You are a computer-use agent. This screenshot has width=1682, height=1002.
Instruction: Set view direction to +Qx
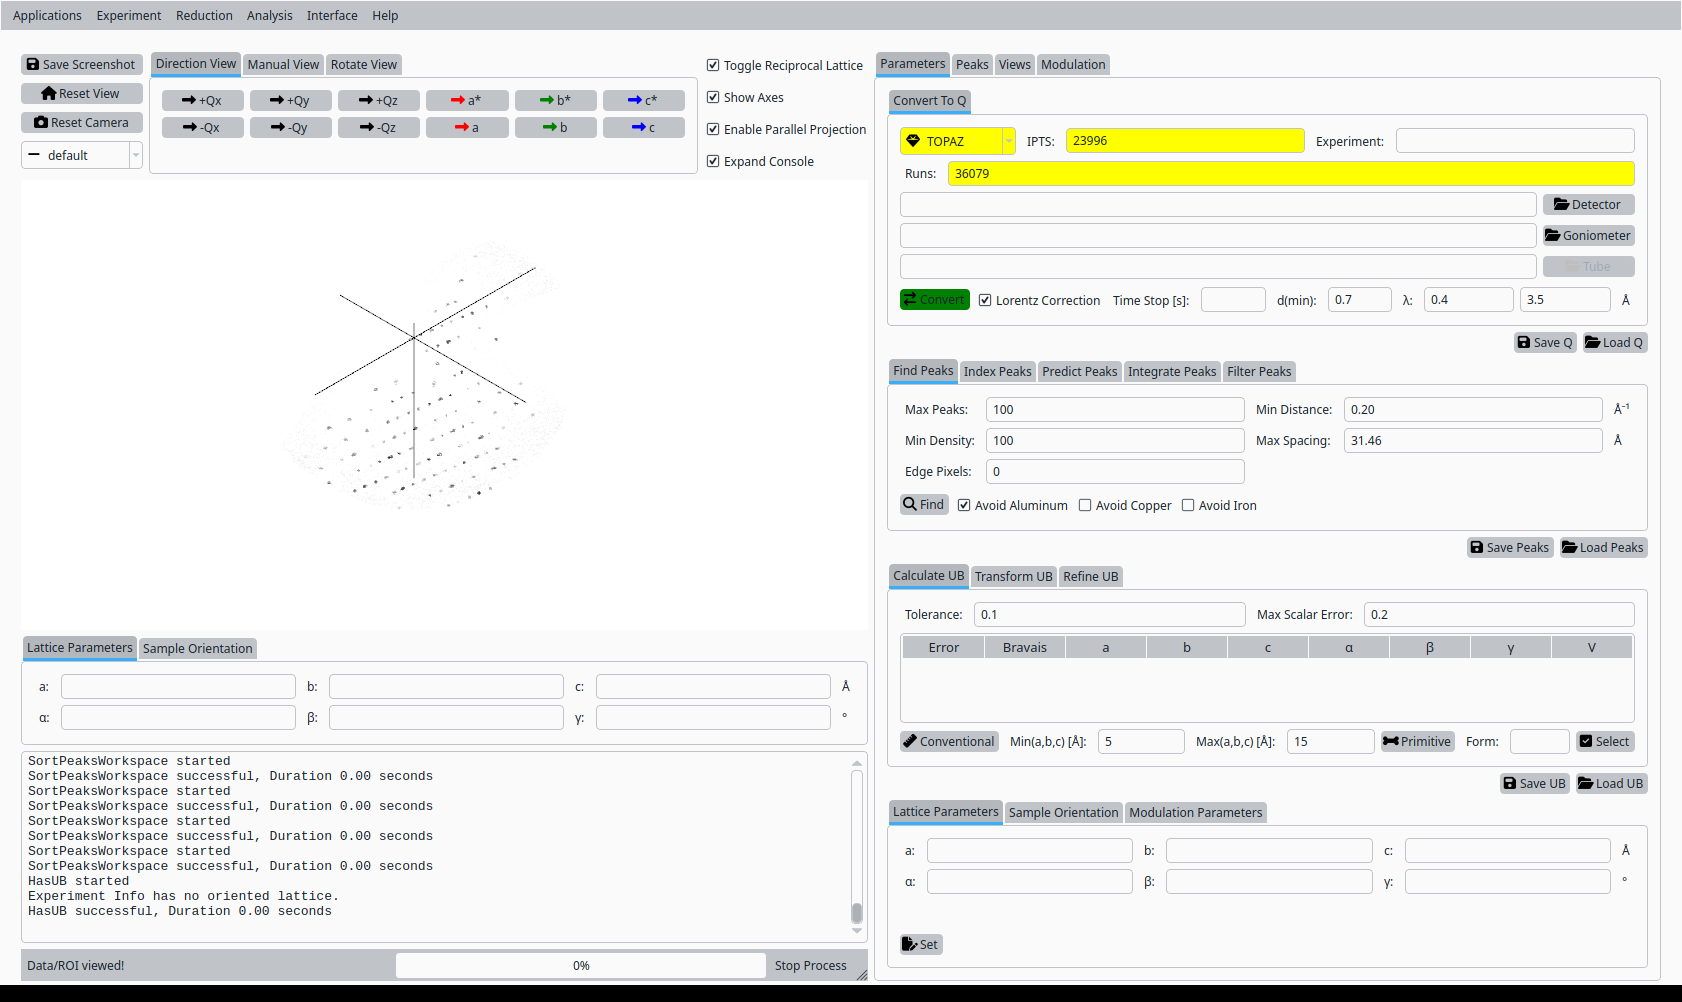coord(202,101)
